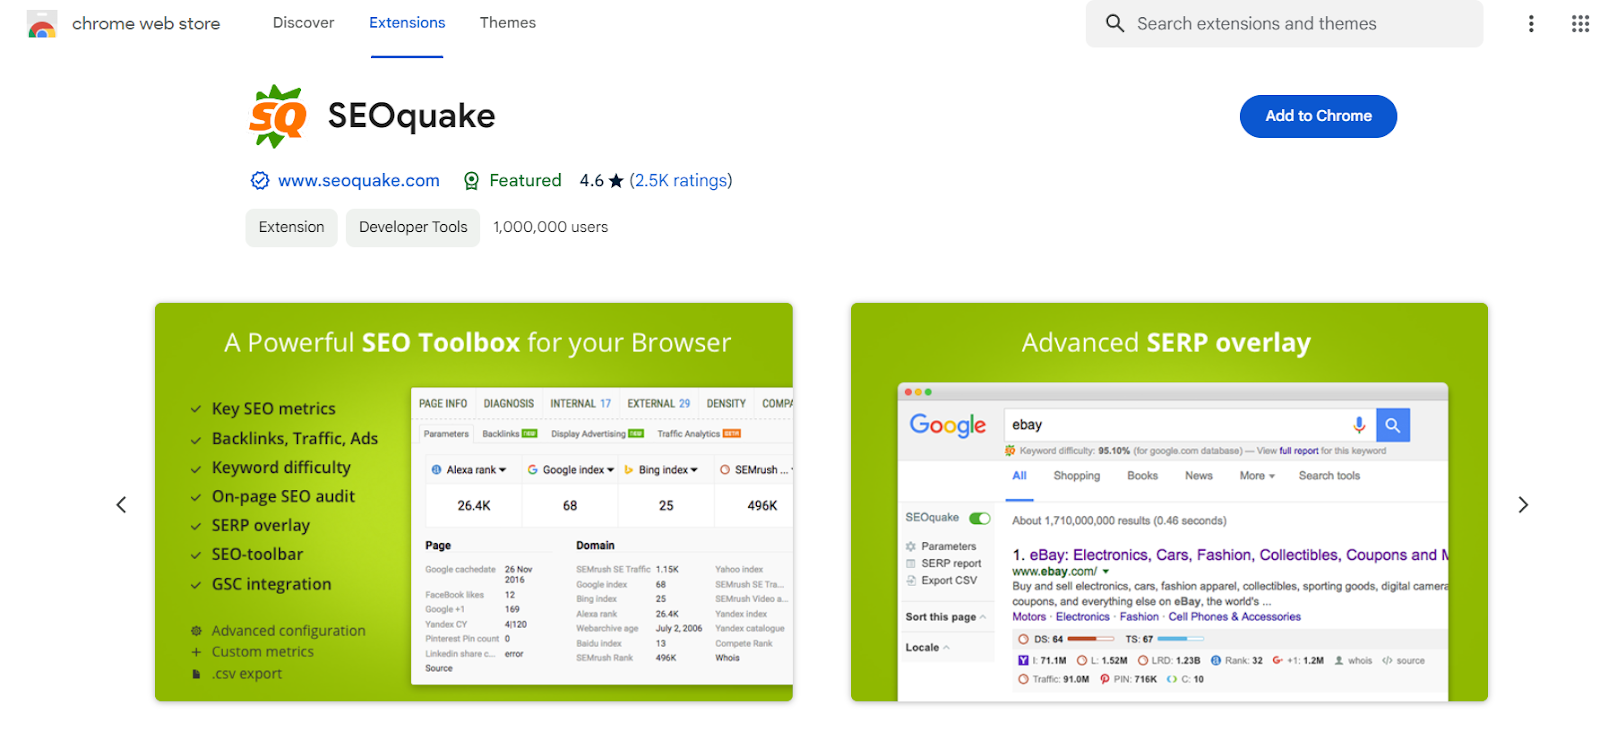
Task: Click Add to Chrome button
Action: click(1318, 116)
